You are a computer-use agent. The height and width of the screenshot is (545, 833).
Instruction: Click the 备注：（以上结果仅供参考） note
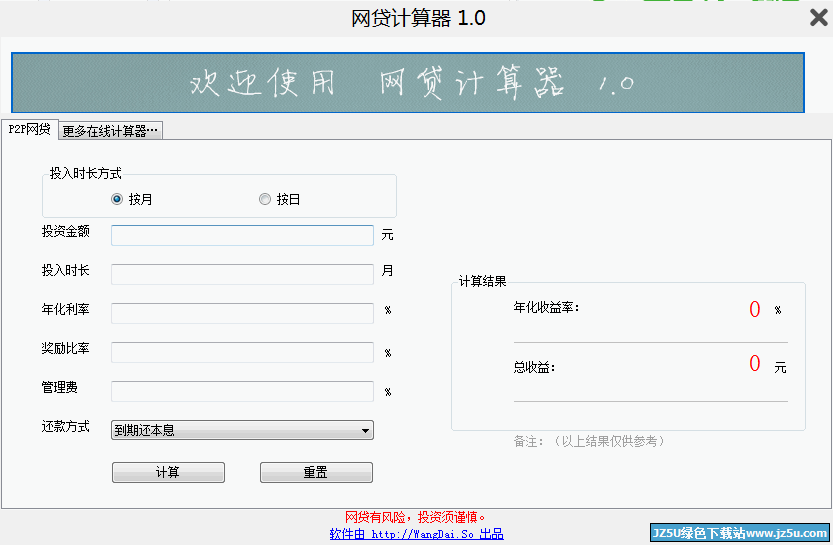click(x=589, y=441)
